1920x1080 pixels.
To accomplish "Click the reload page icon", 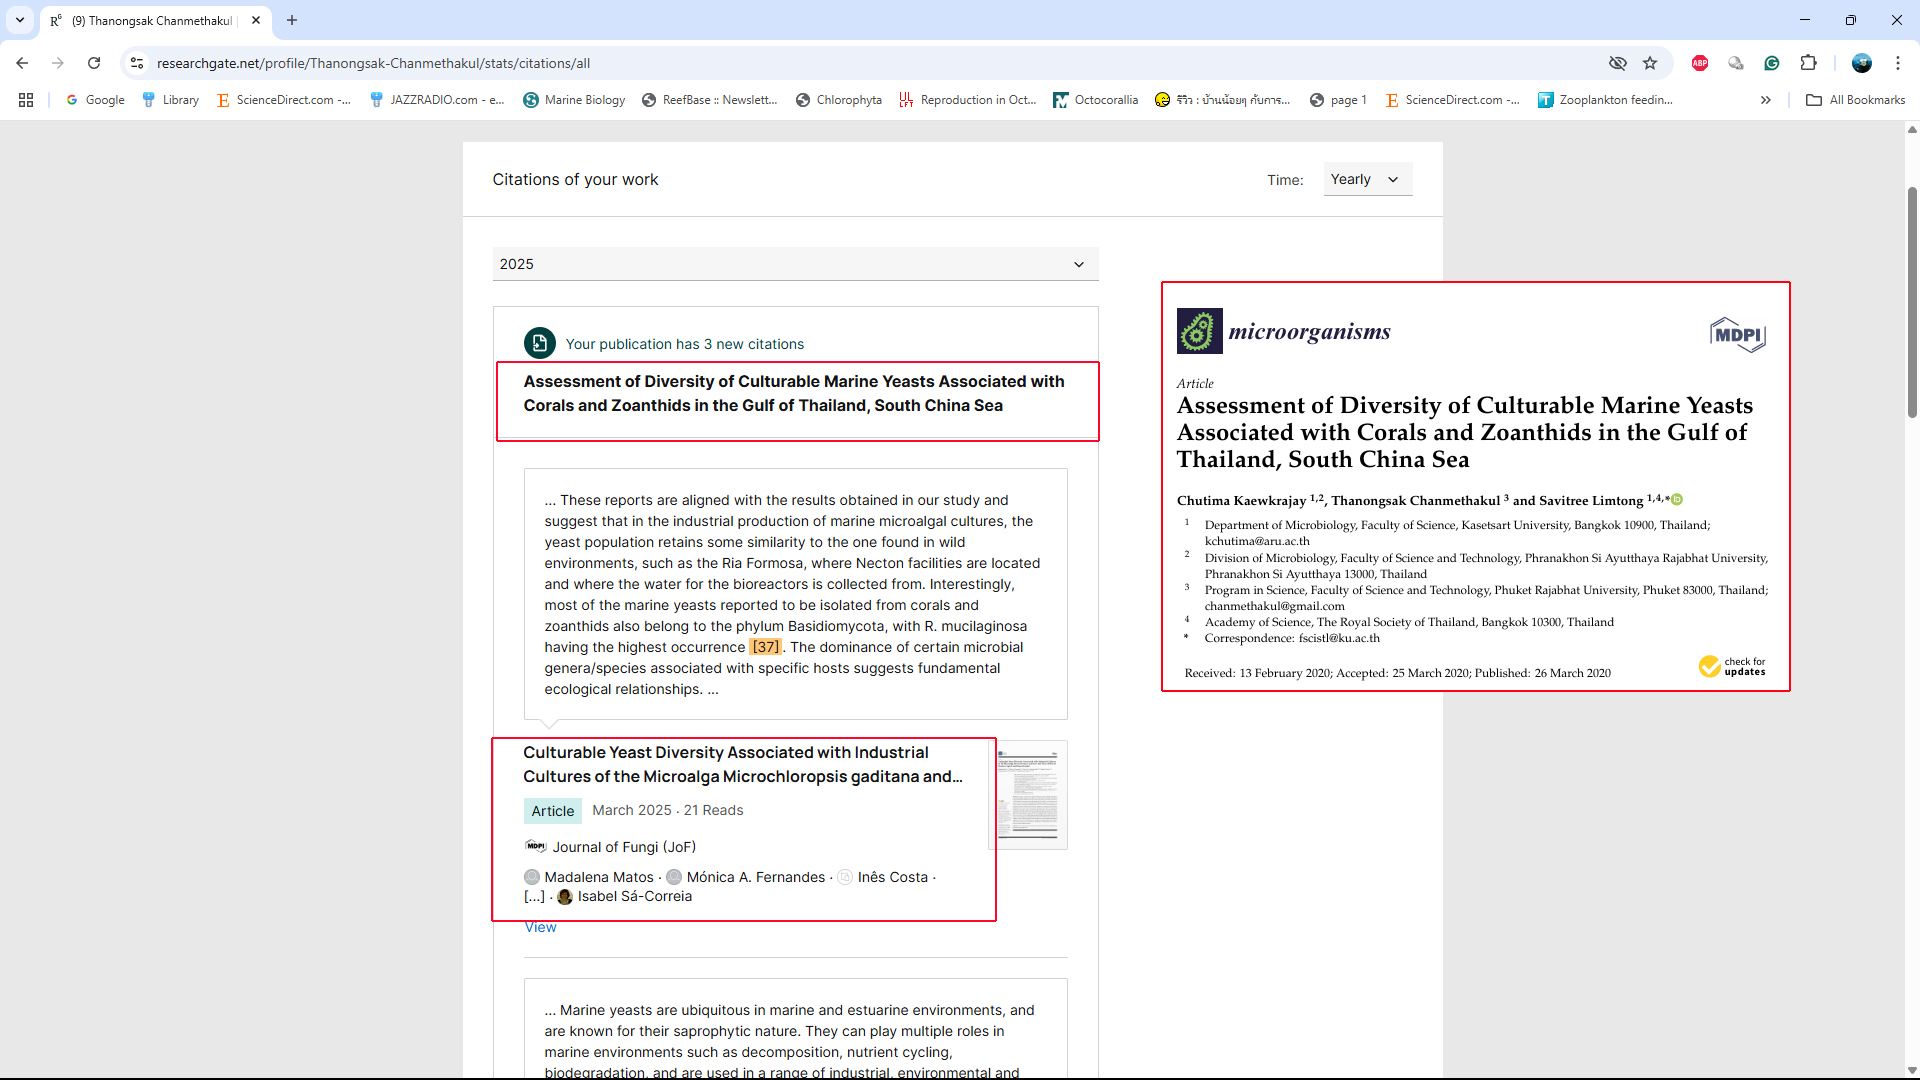I will point(94,63).
